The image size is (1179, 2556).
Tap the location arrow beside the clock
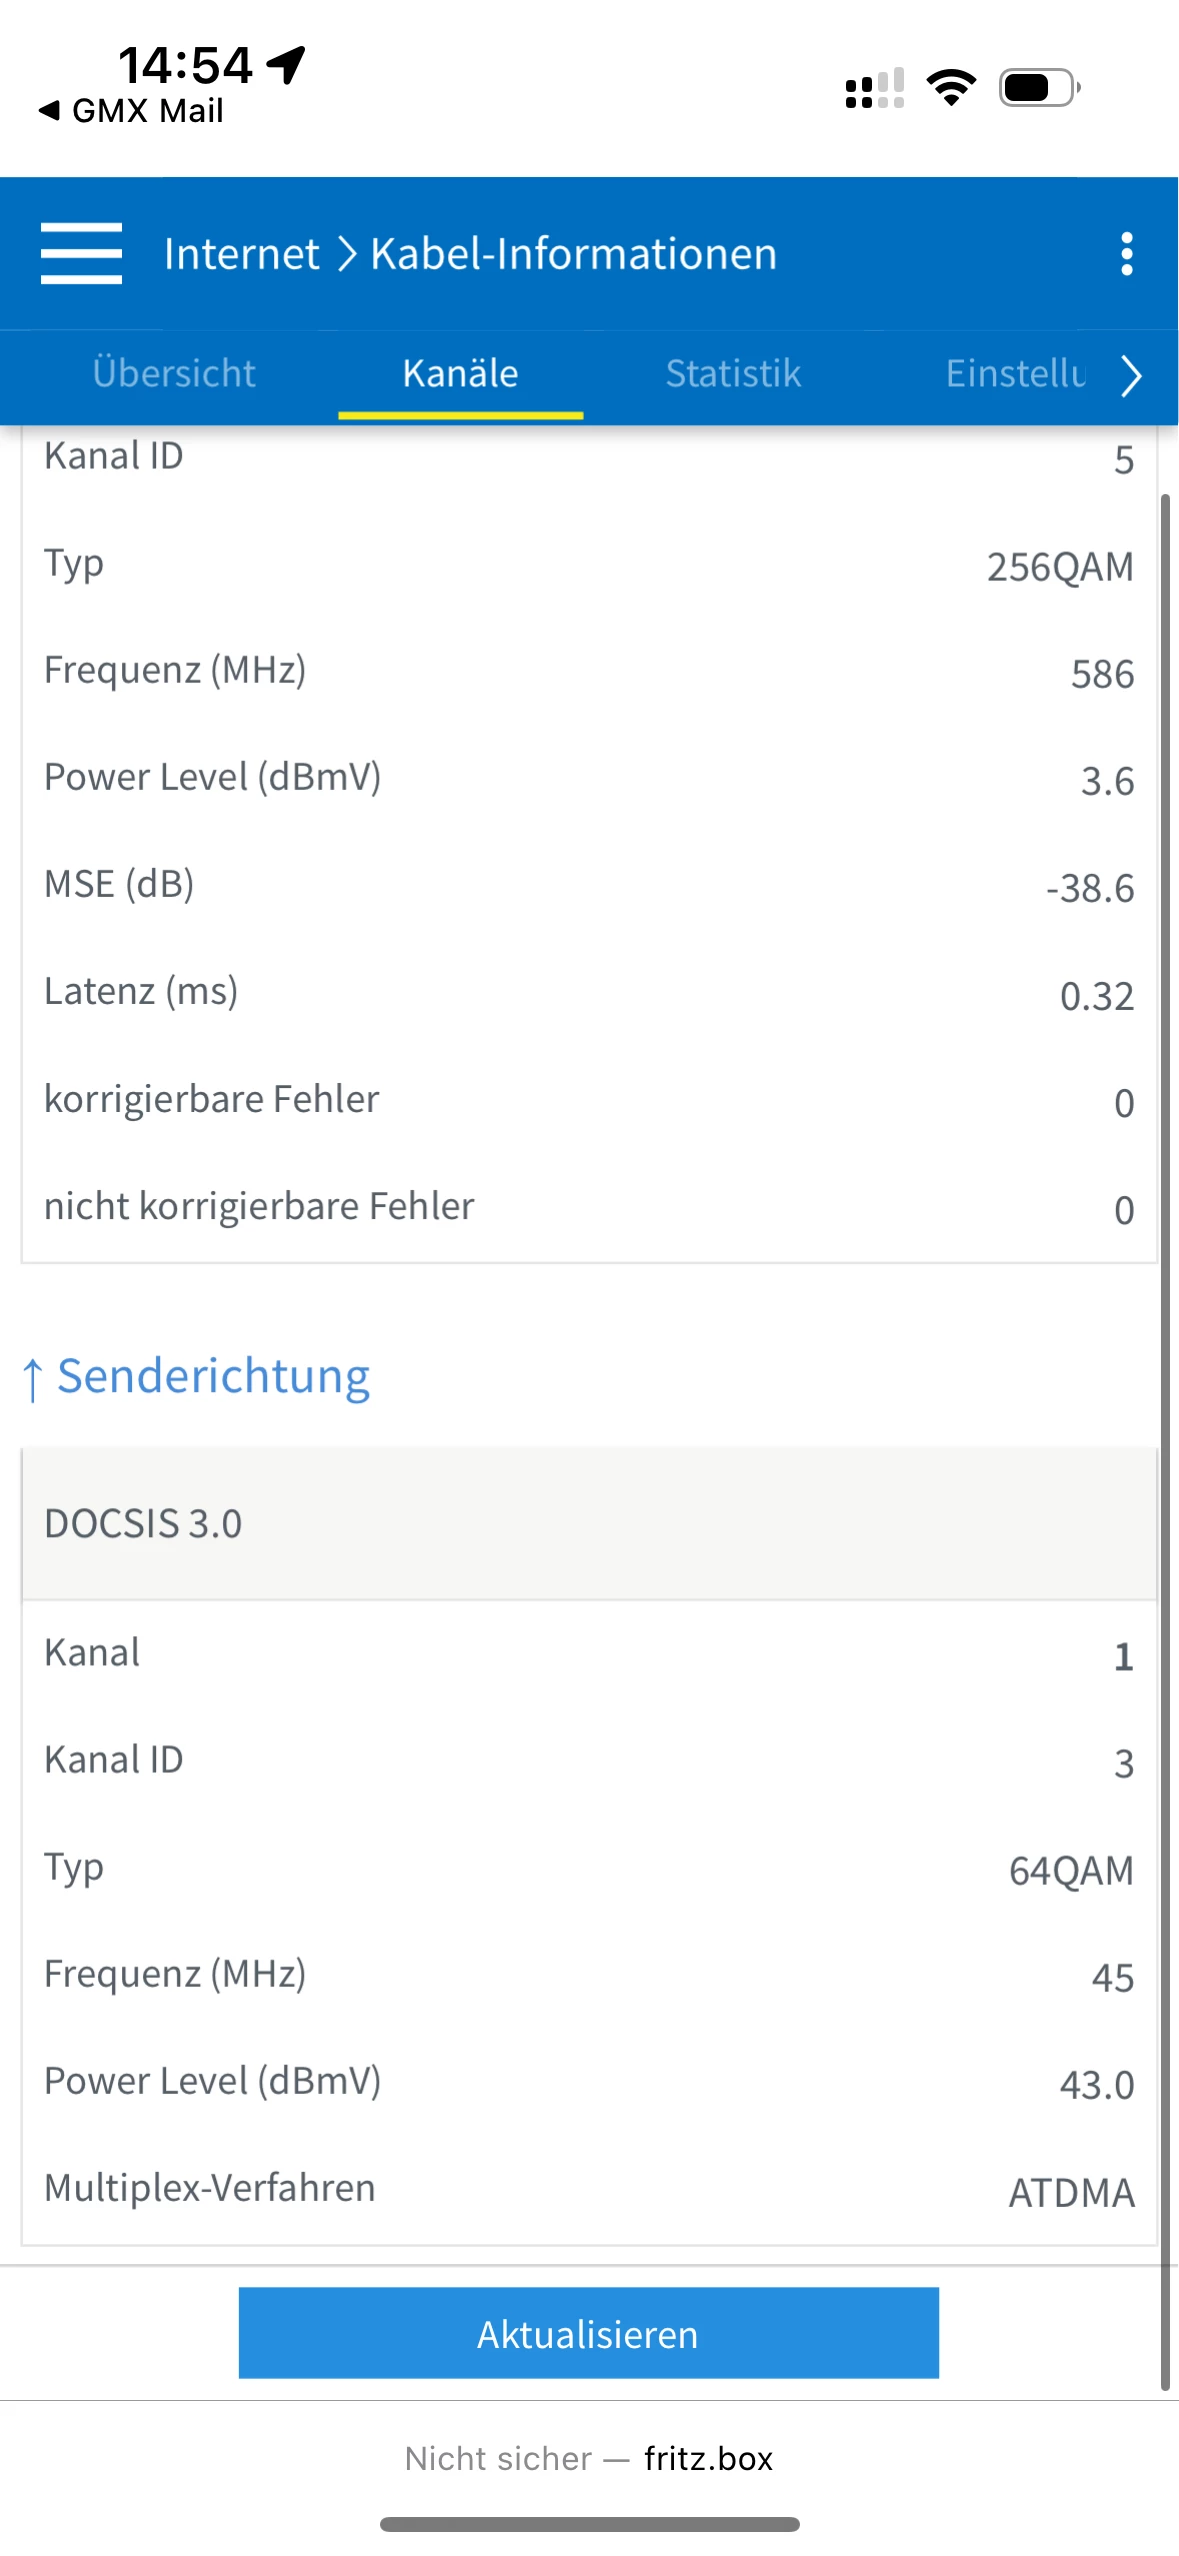(286, 65)
